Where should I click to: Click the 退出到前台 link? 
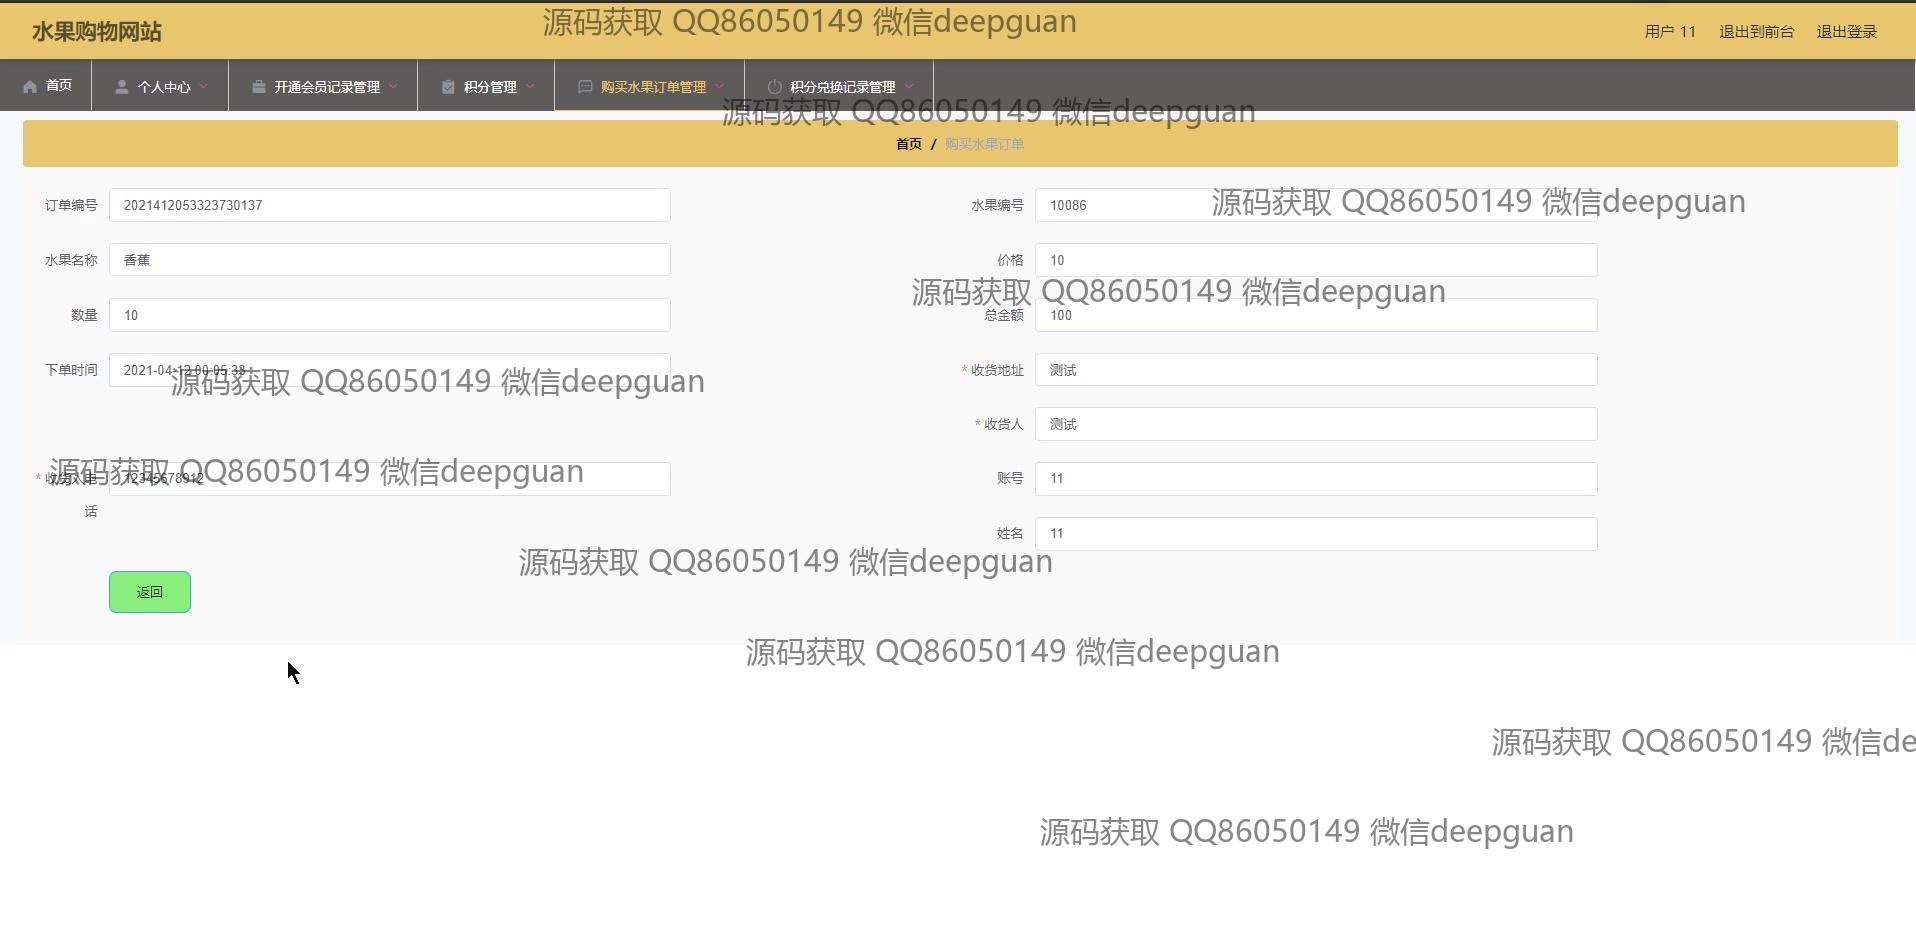pos(1756,32)
